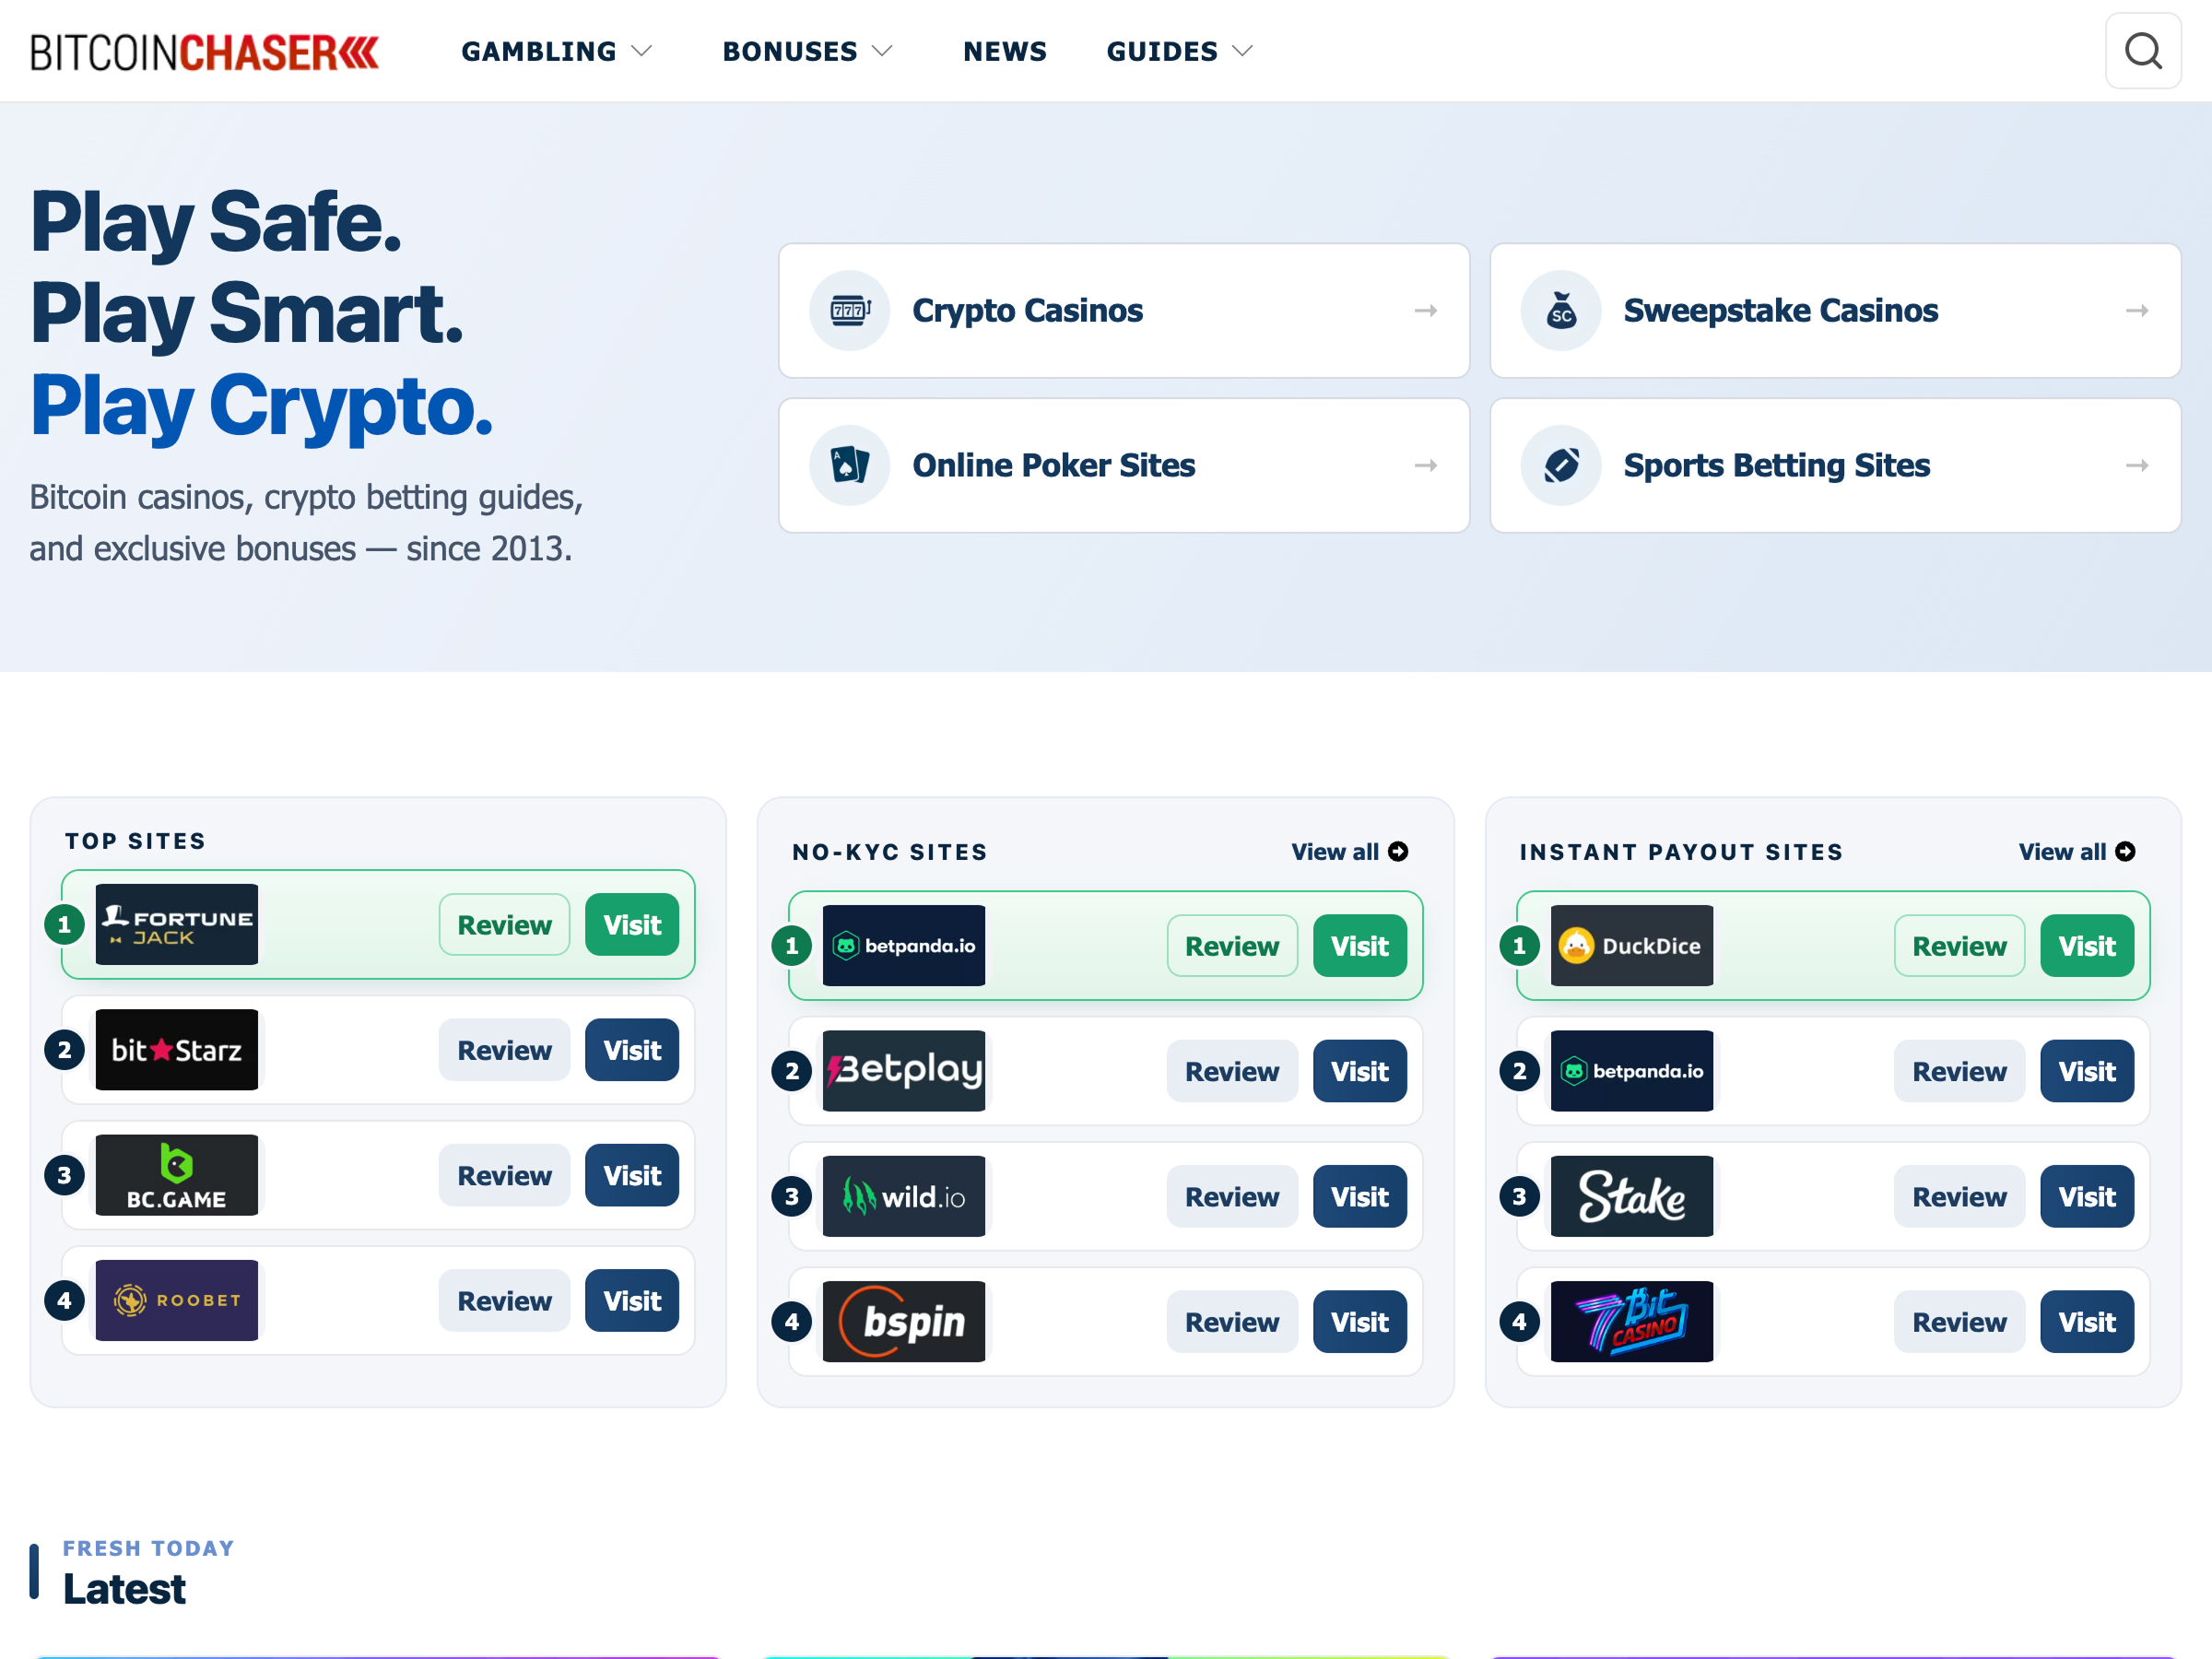2212x1659 pixels.
Task: Click the playing cards Online Poker icon
Action: point(849,465)
